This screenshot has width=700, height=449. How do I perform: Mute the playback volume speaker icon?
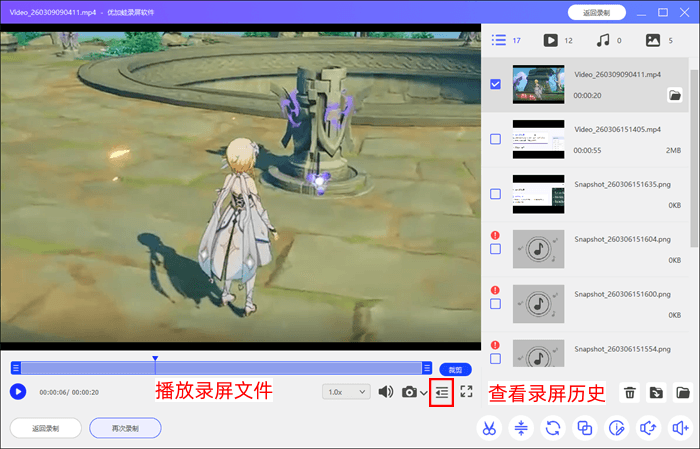click(385, 392)
